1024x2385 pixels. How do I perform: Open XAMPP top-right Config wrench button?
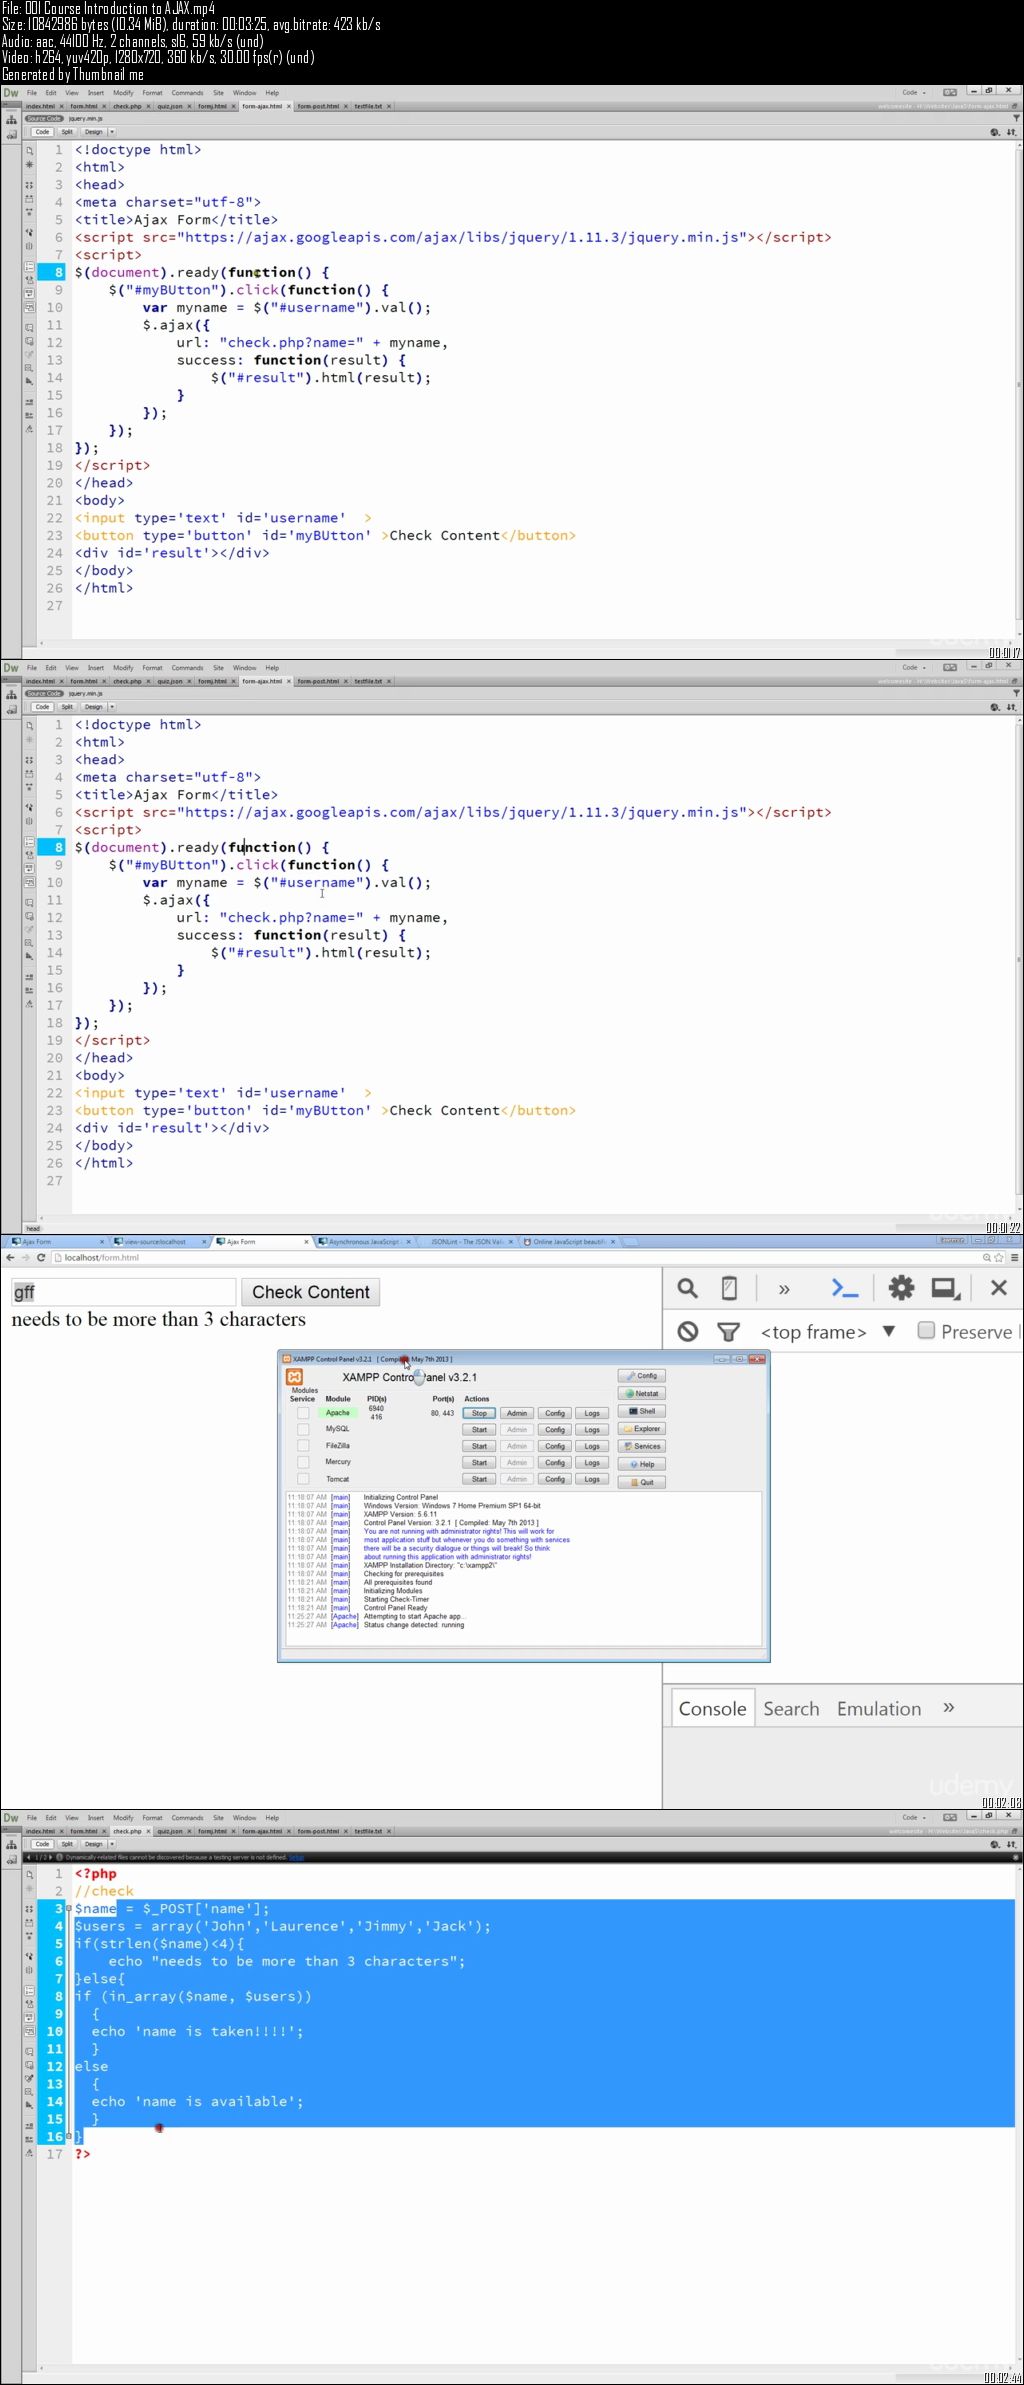(x=641, y=1376)
